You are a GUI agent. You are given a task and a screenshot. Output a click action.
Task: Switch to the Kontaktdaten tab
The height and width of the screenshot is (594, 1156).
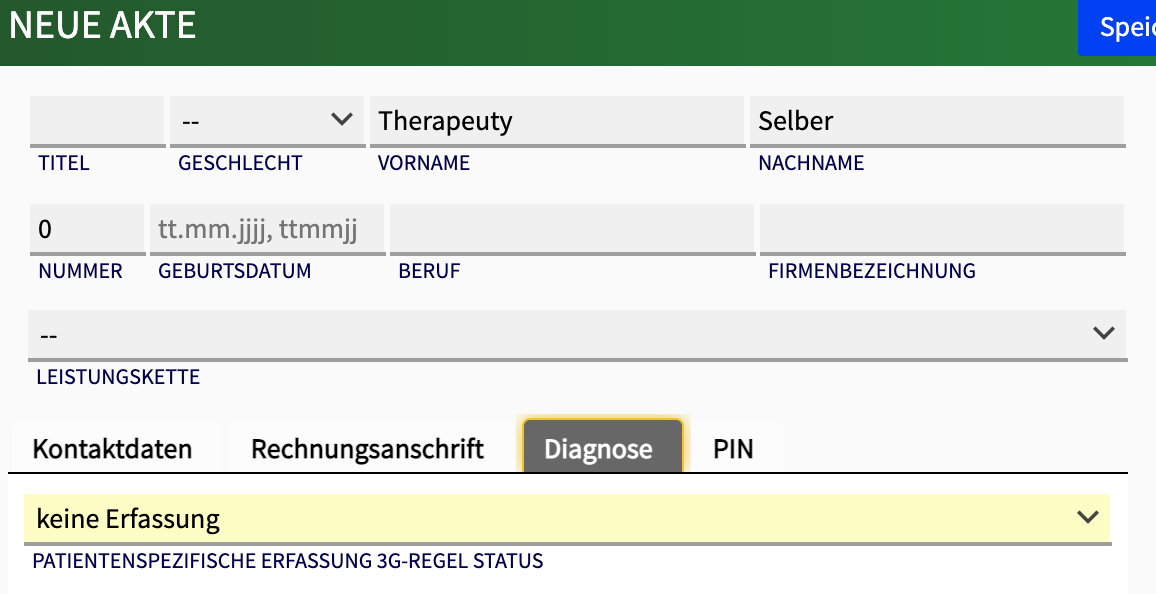point(112,449)
